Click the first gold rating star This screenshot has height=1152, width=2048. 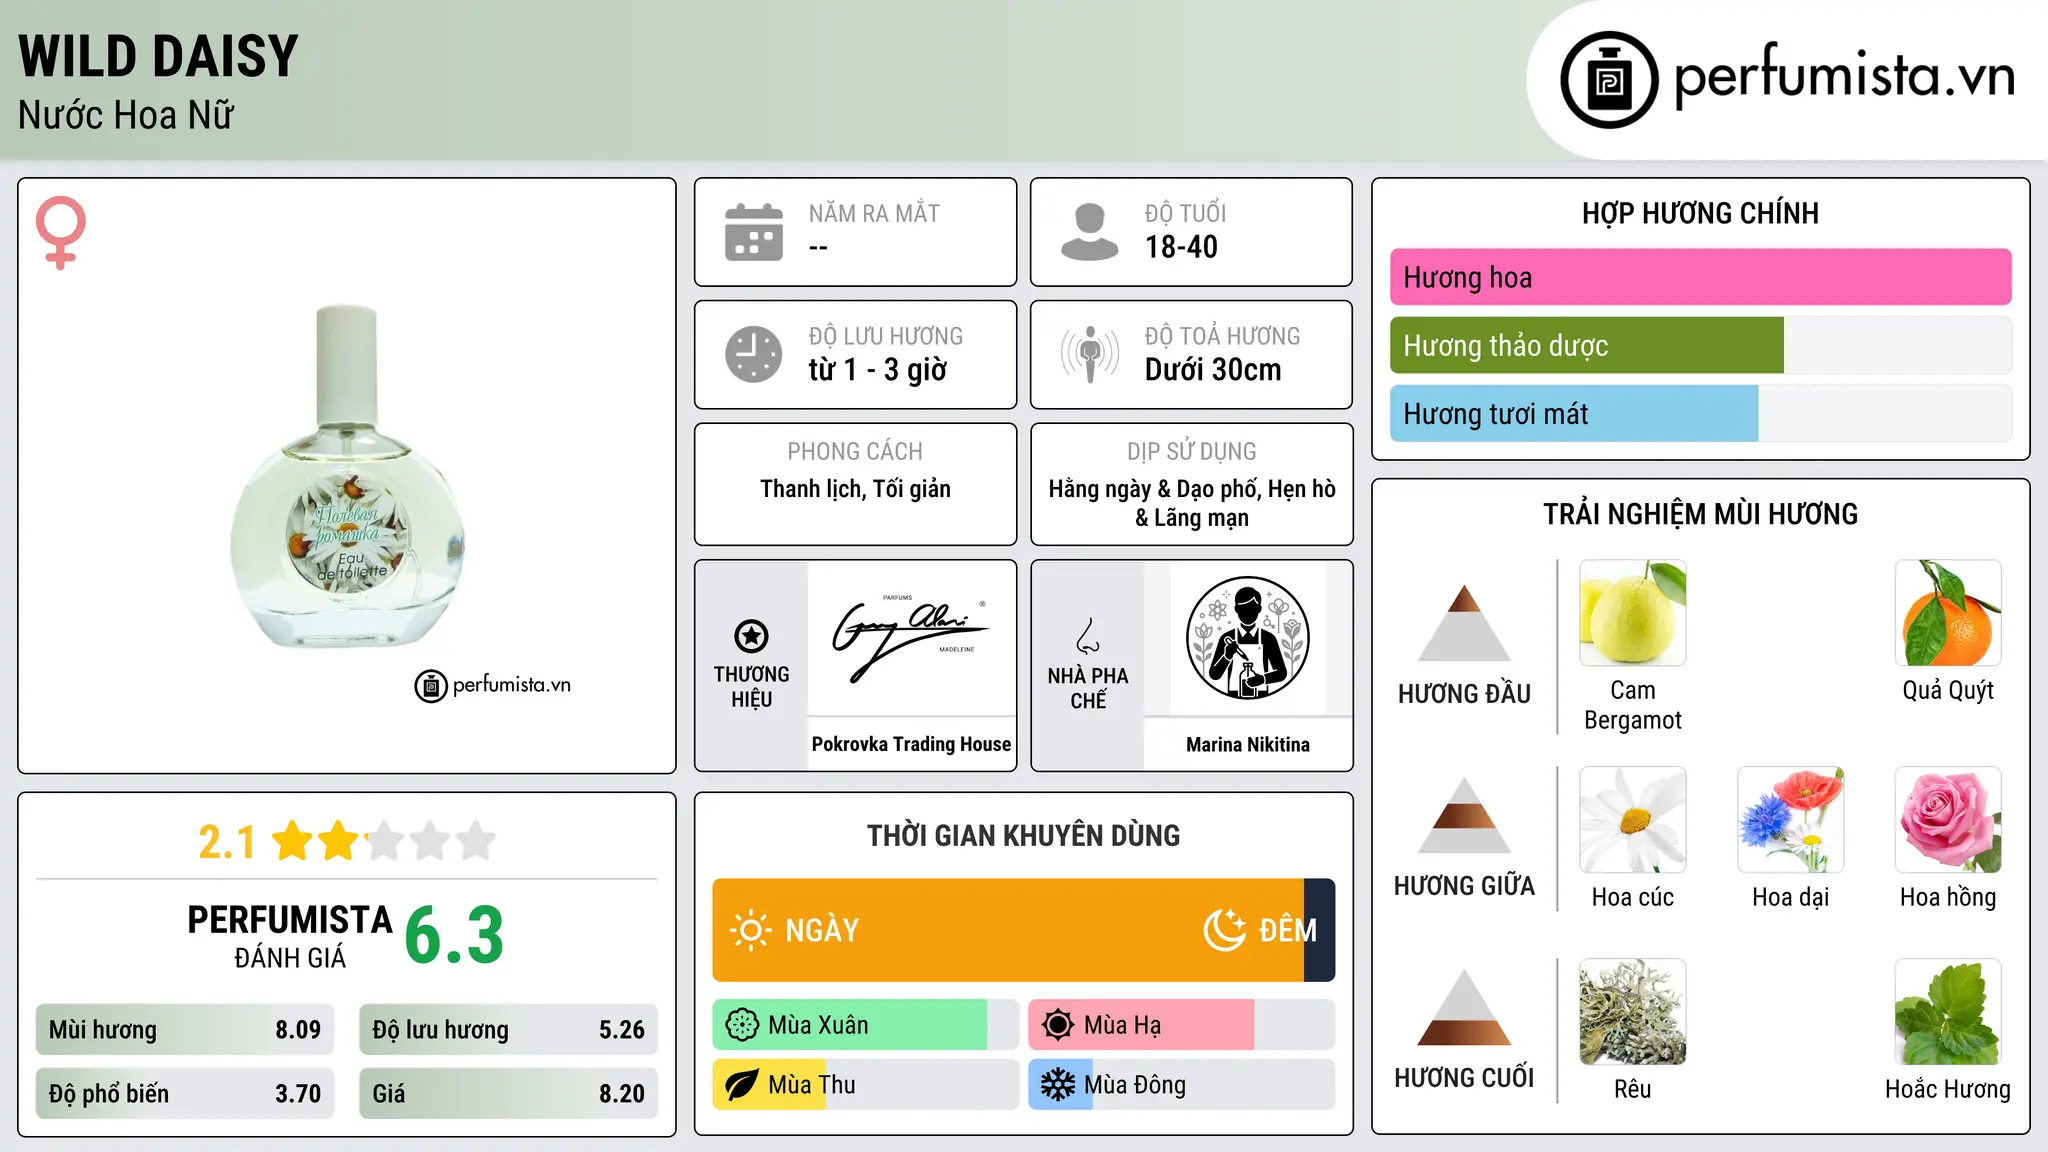(293, 841)
